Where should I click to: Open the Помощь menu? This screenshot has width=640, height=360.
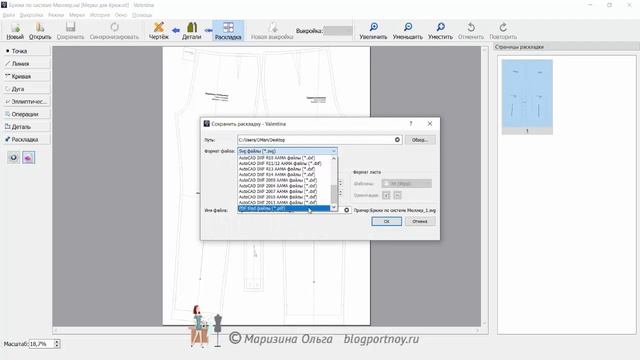(x=142, y=15)
